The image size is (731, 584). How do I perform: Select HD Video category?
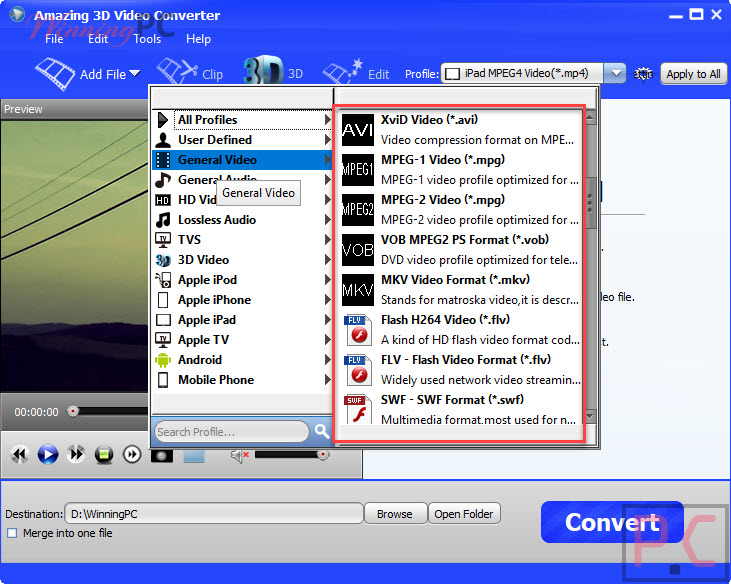point(242,199)
